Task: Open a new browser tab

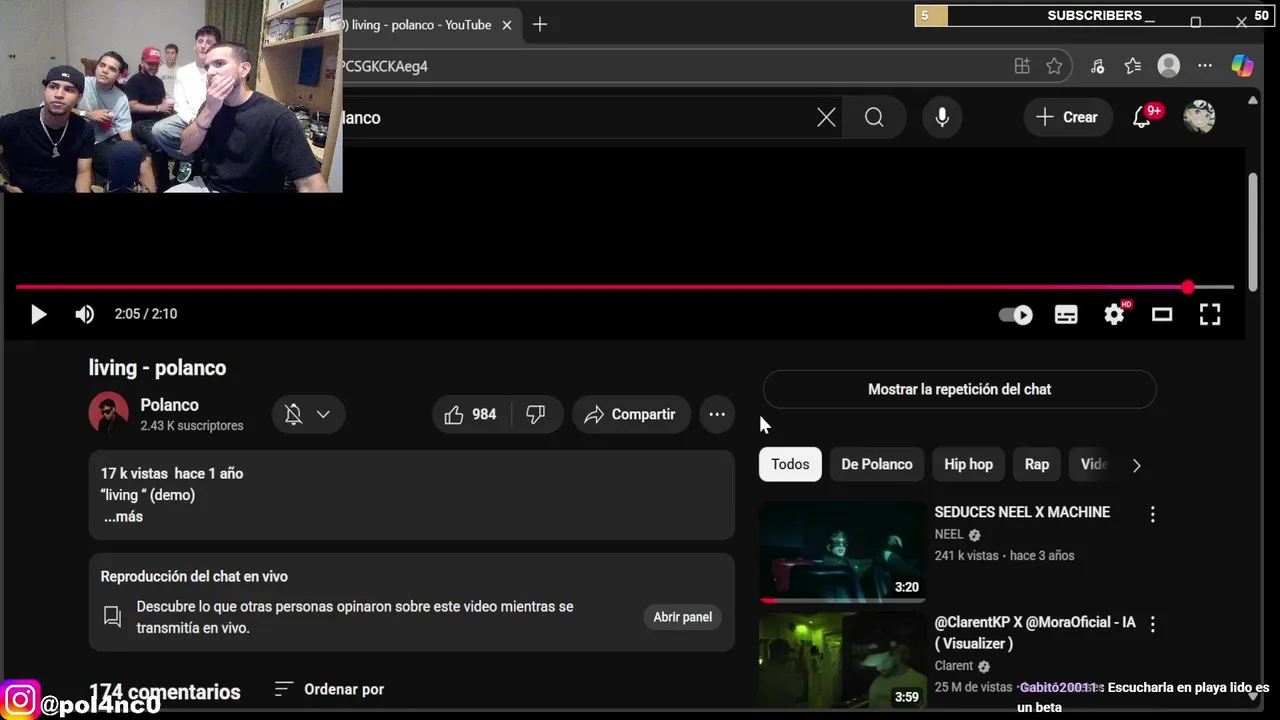Action: point(540,25)
